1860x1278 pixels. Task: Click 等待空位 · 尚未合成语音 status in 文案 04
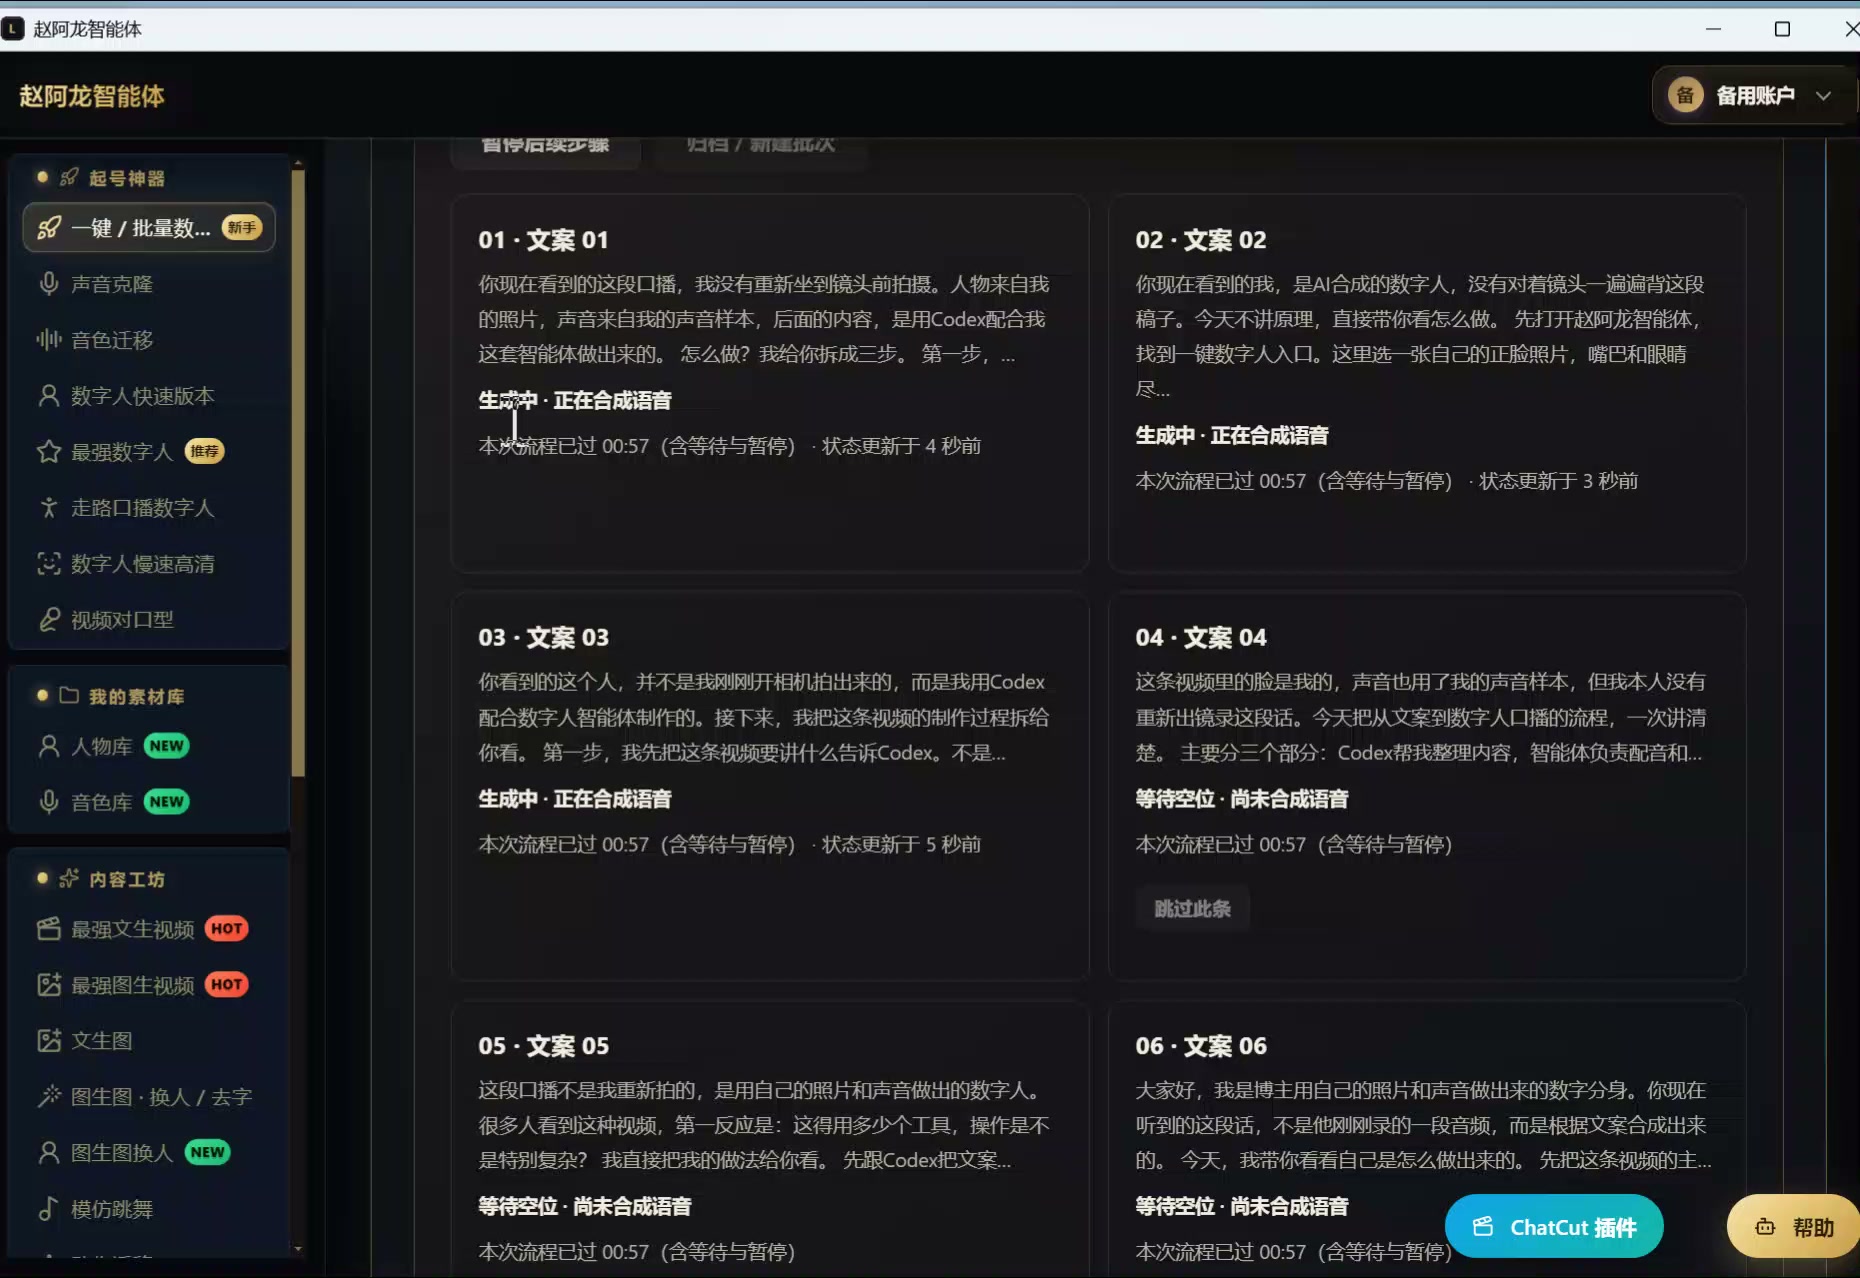pyautogui.click(x=1242, y=799)
